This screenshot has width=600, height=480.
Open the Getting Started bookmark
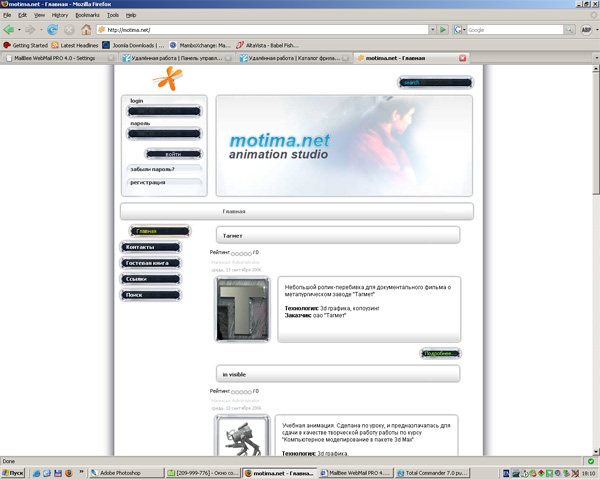point(26,45)
